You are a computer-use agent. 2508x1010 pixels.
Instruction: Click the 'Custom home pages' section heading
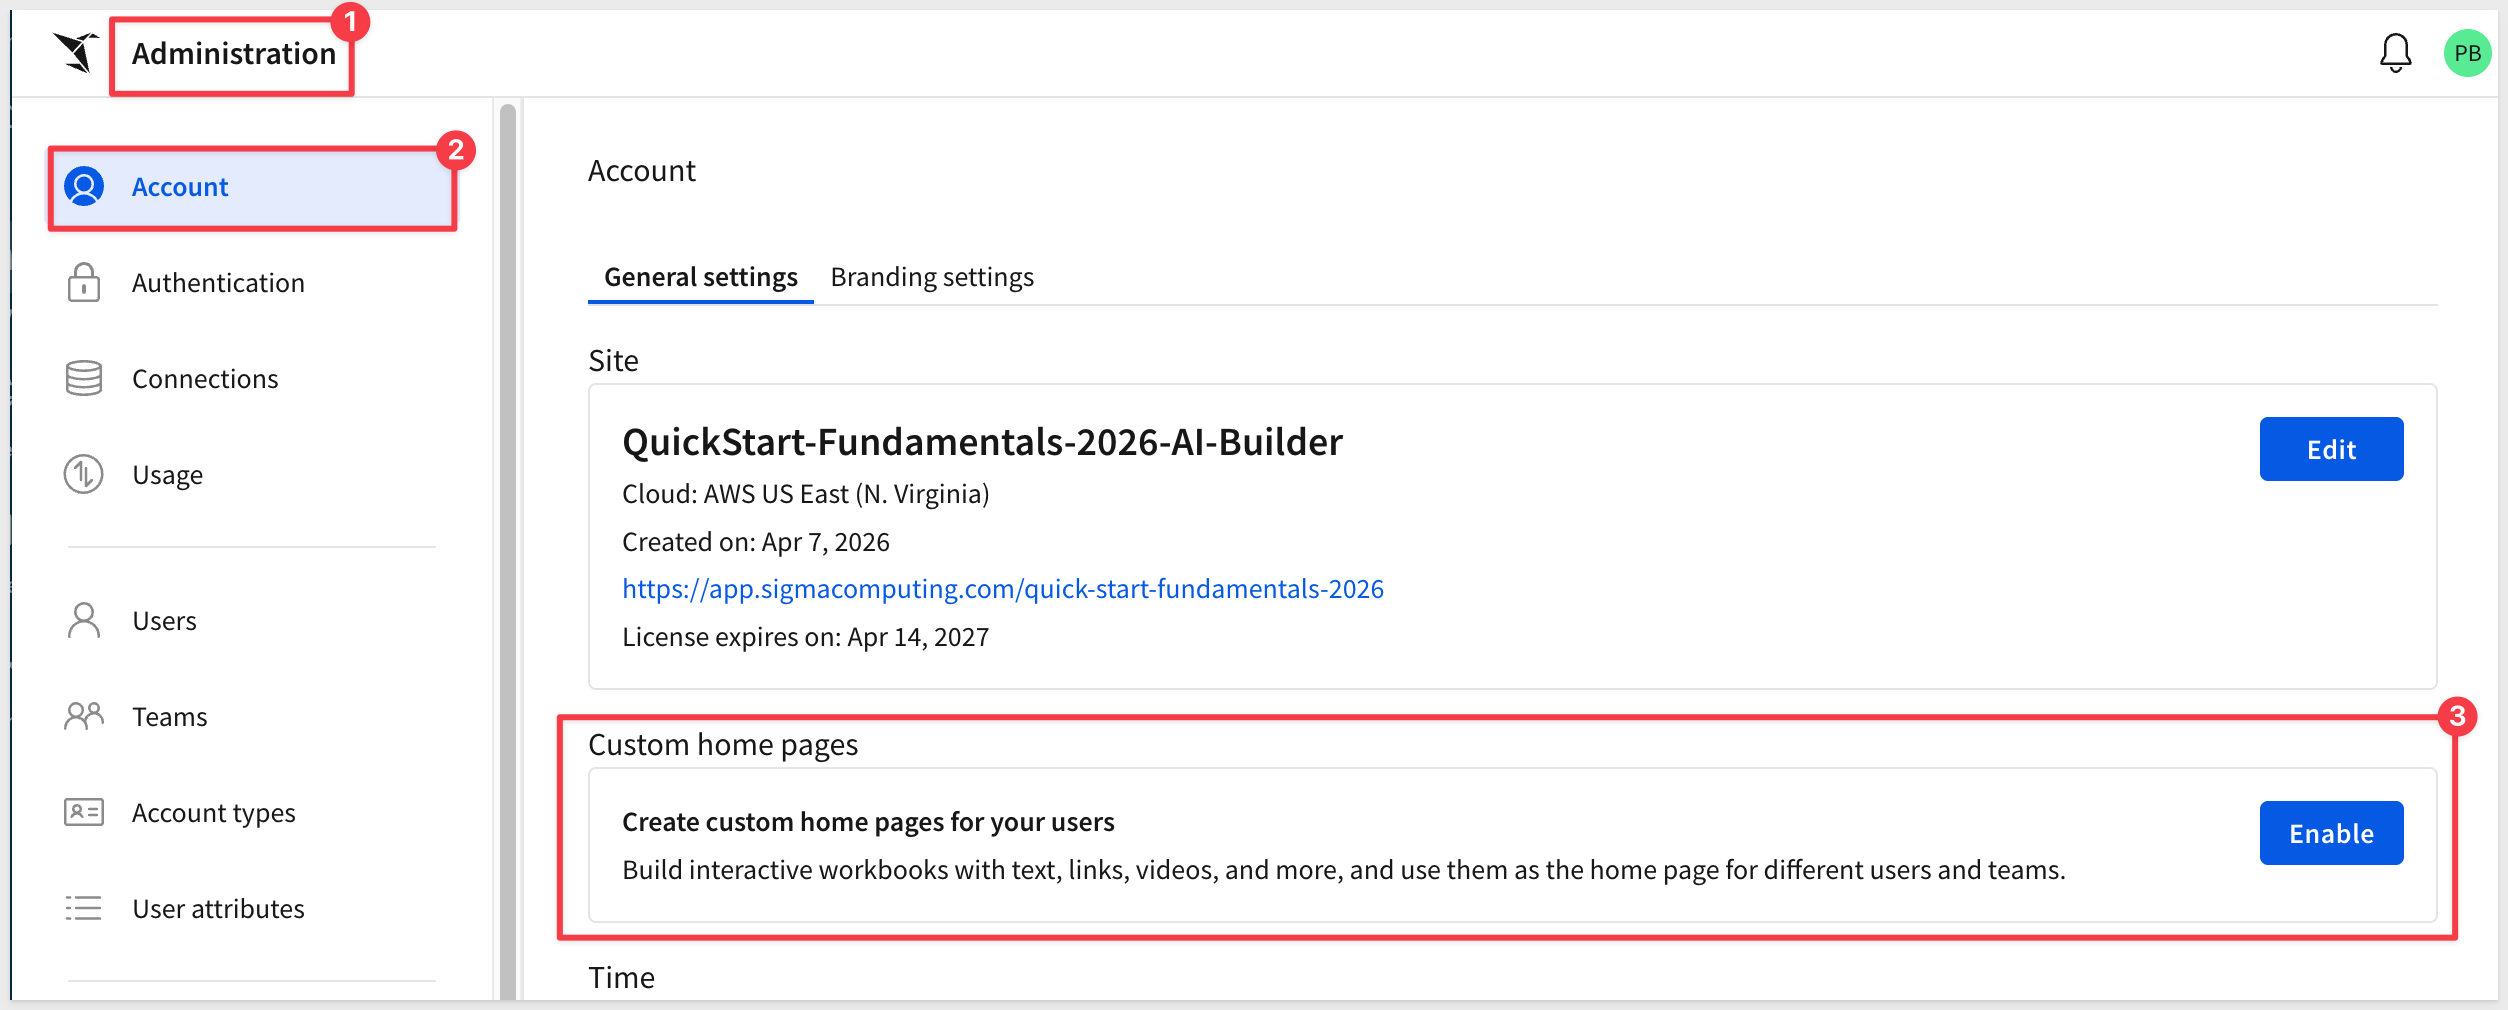point(723,745)
